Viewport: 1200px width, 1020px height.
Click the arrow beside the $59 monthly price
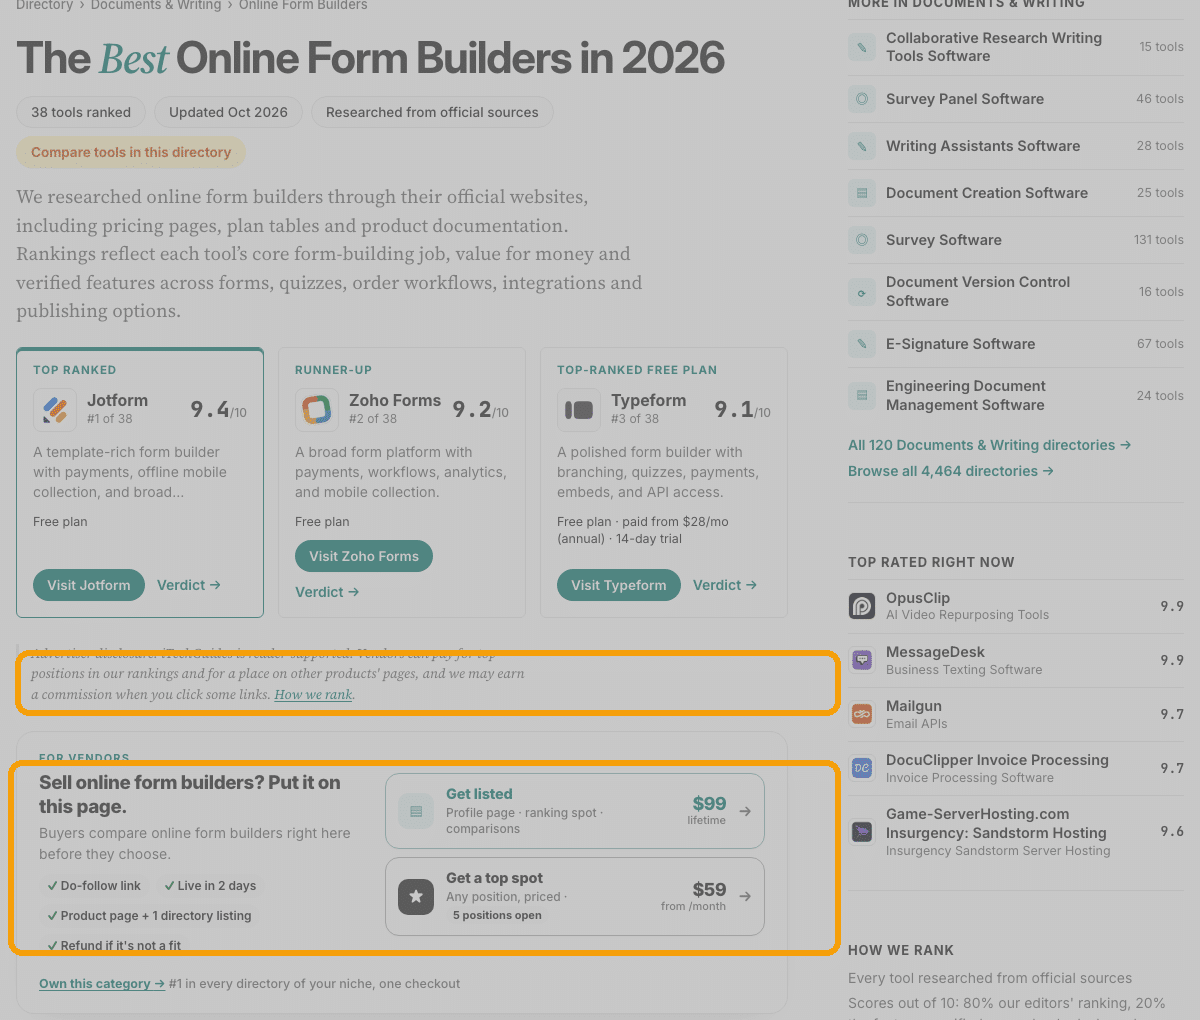(x=745, y=897)
